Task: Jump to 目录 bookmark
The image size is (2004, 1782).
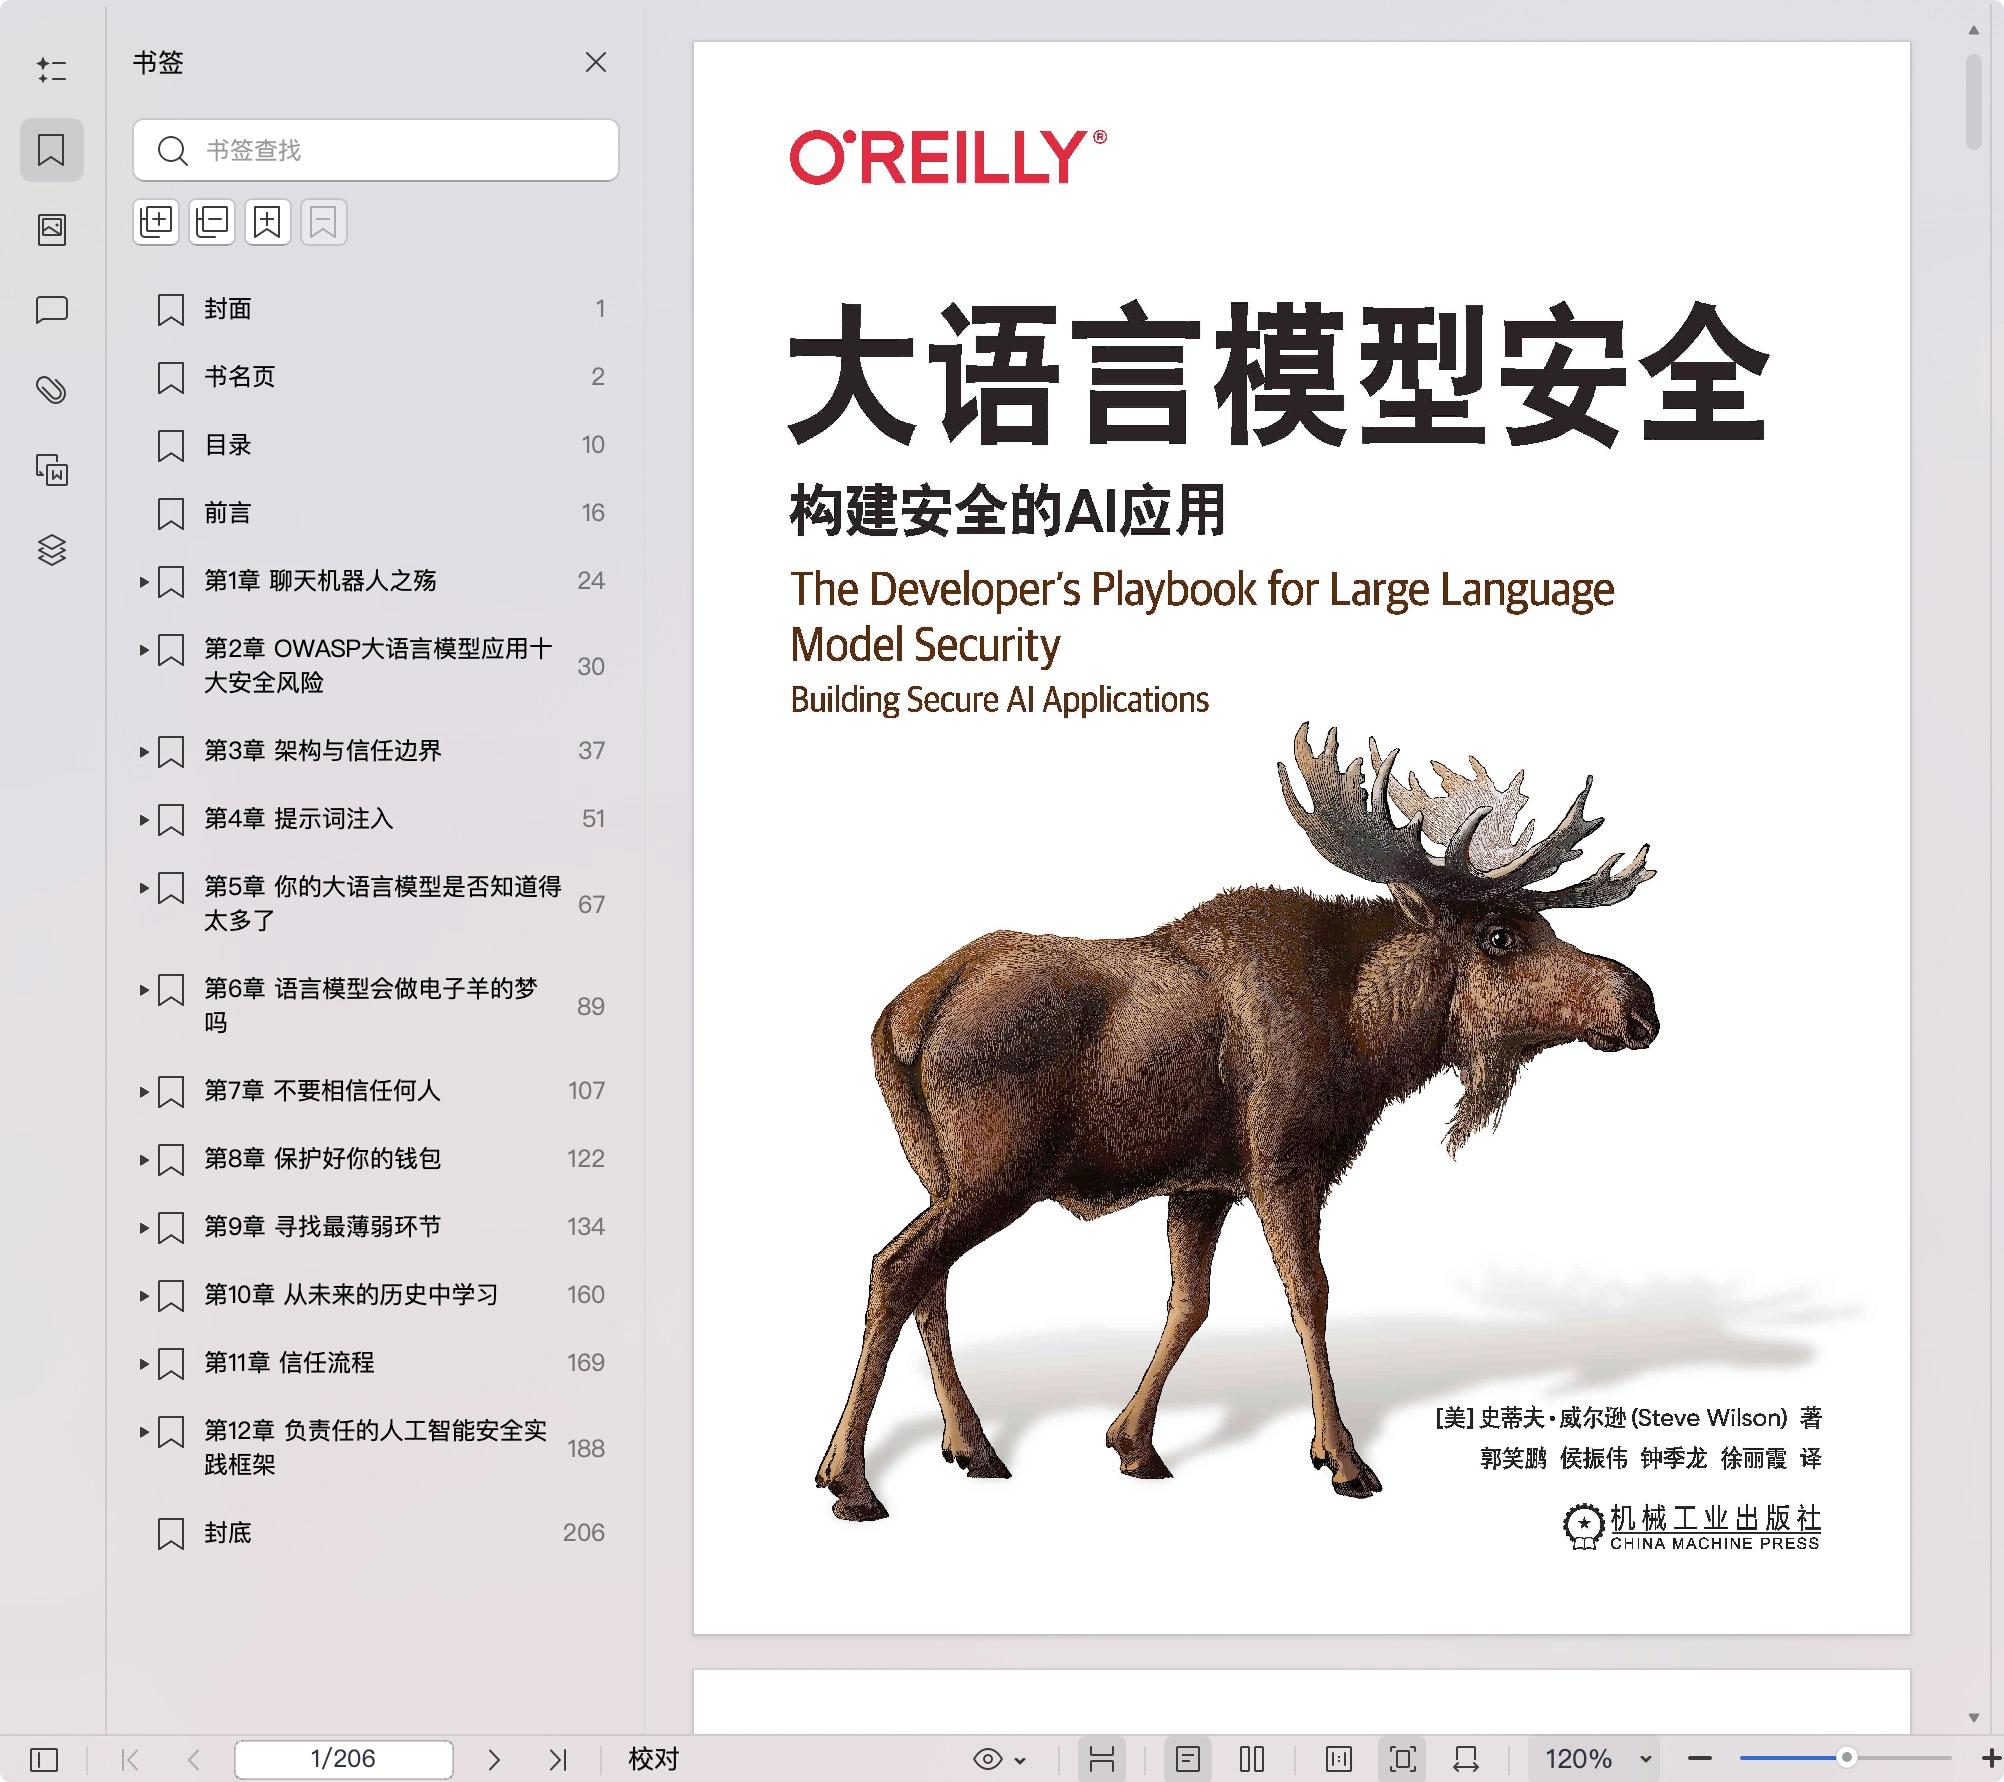Action: tap(228, 445)
